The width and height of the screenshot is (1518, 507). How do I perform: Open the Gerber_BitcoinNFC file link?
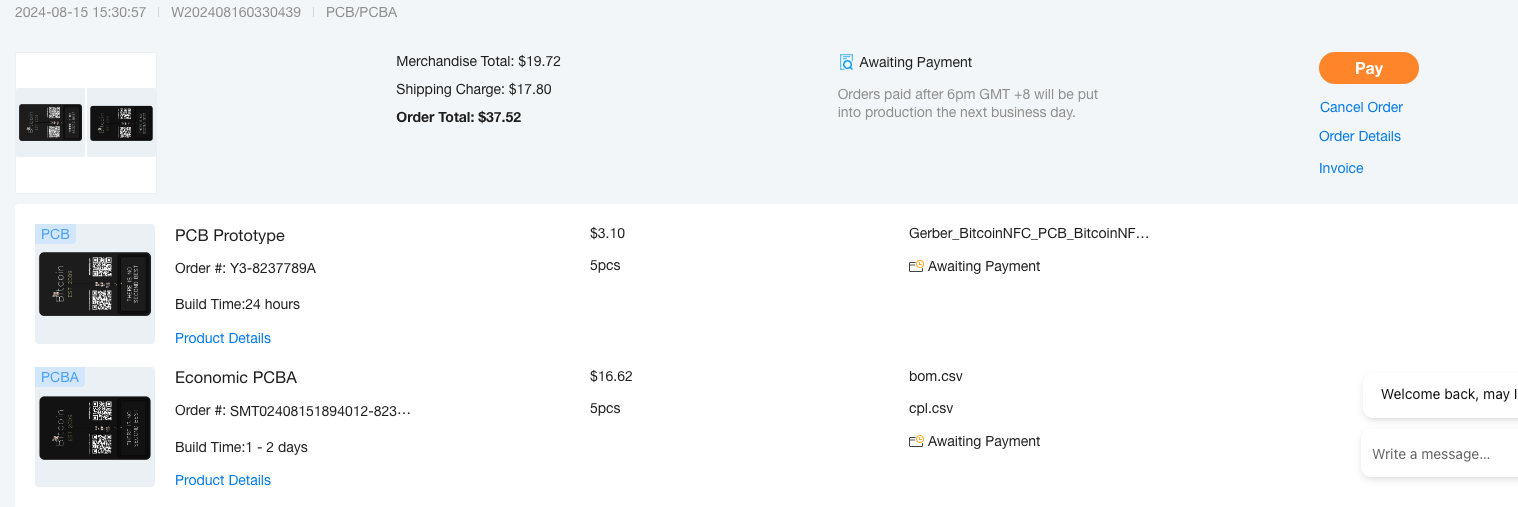click(1029, 233)
